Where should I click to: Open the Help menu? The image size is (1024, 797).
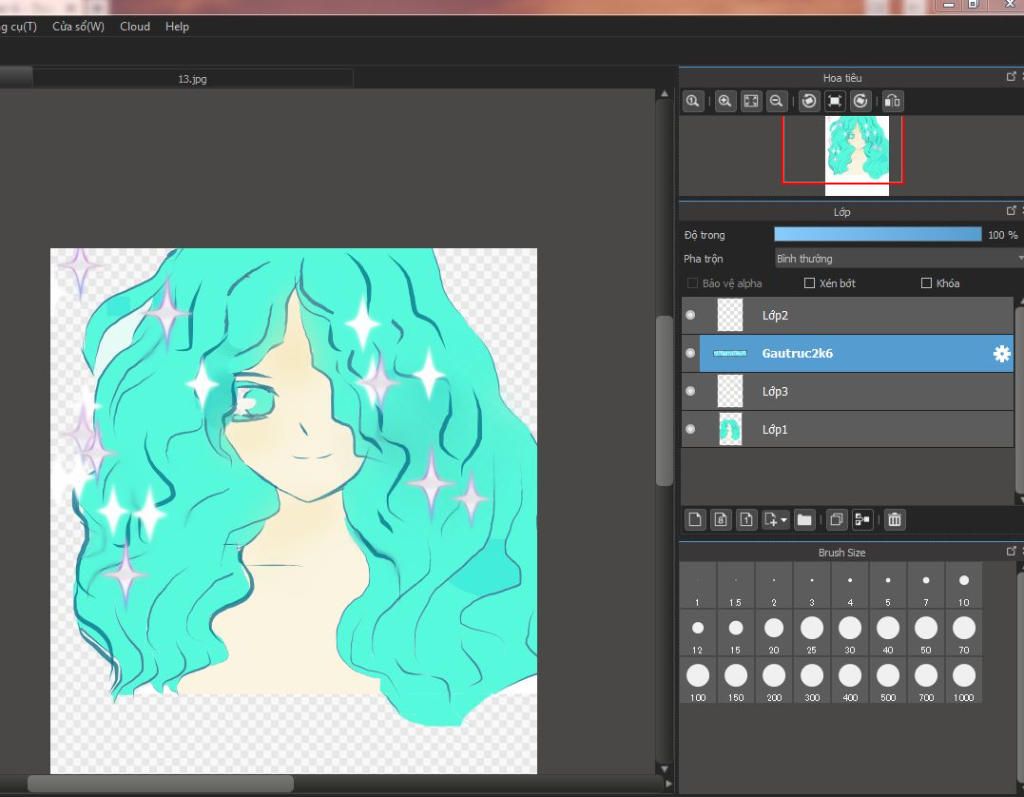177,27
